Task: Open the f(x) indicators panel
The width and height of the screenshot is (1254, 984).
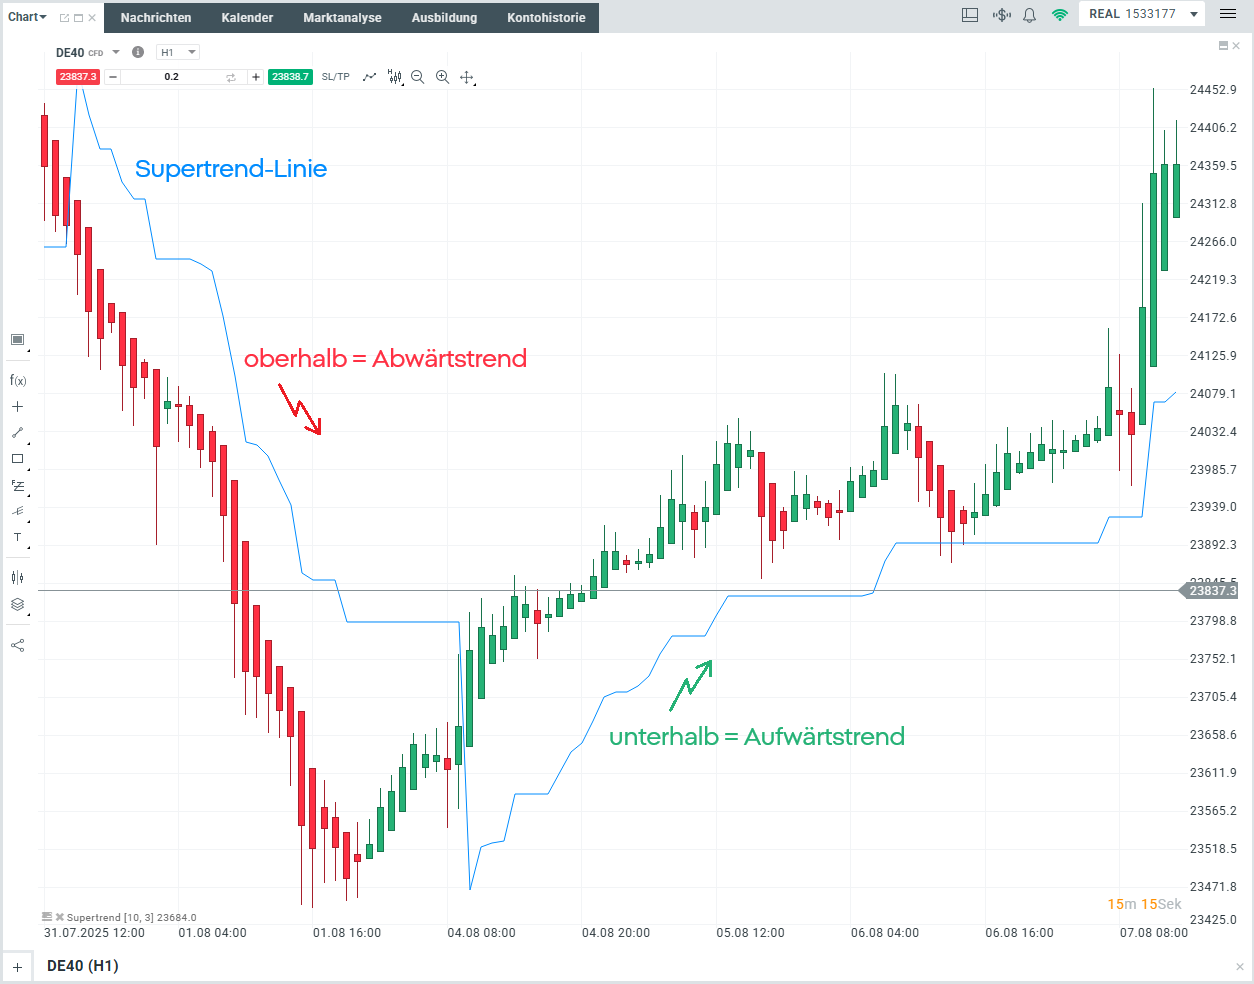Action: [x=17, y=380]
